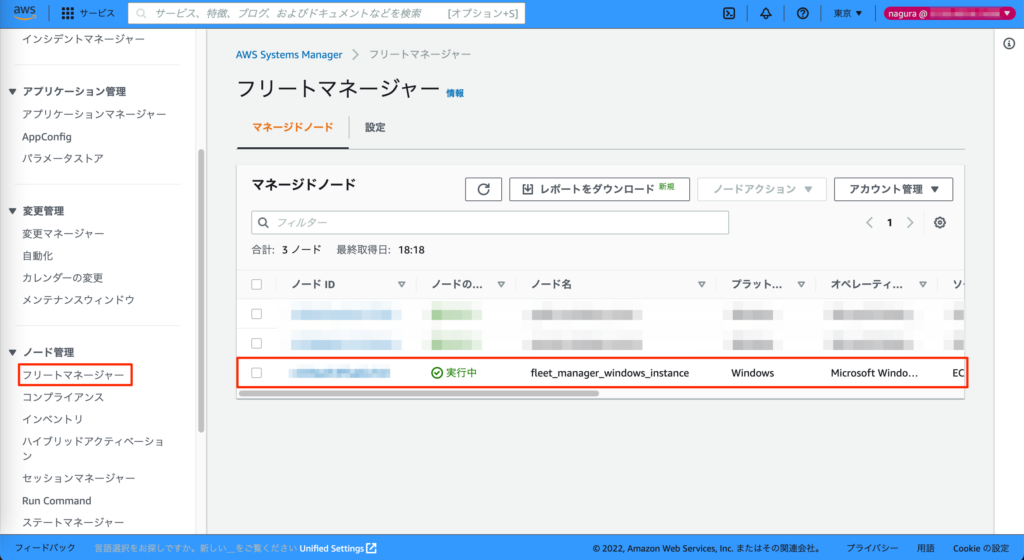The width and height of the screenshot is (1024, 560).
Task: Click the table horizontal scrollbar
Action: coord(419,394)
